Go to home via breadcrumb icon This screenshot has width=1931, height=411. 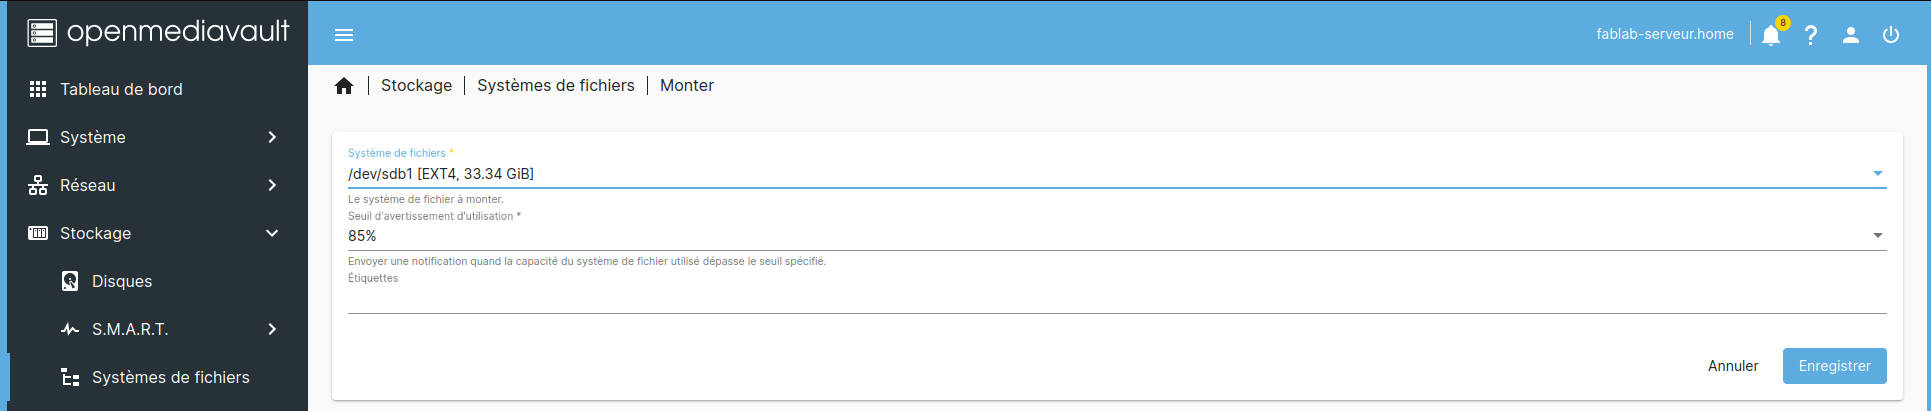coord(344,86)
